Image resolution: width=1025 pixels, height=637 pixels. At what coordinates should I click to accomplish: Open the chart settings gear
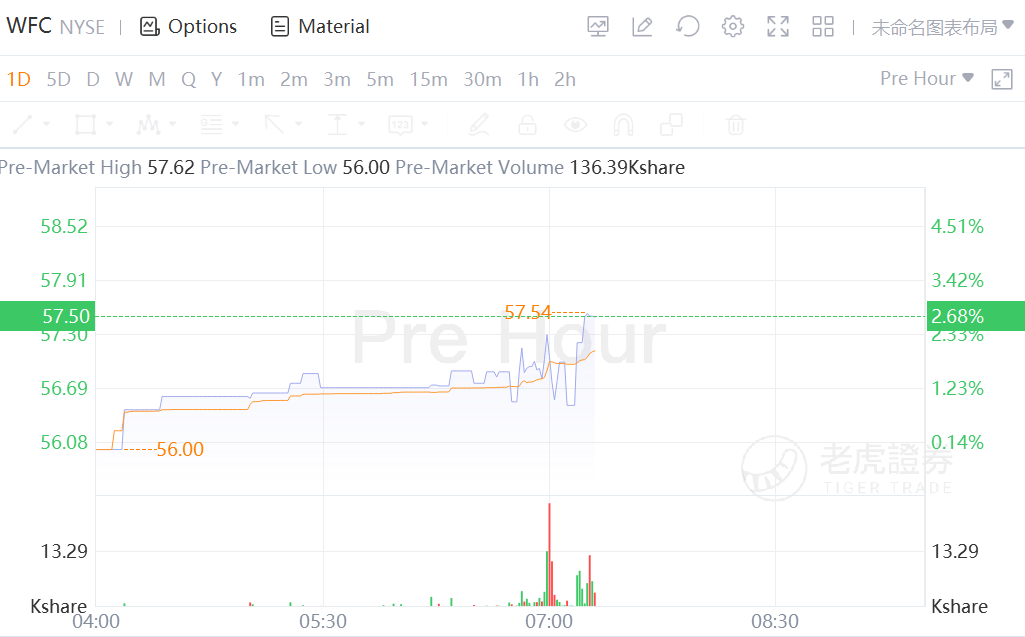pyautogui.click(x=733, y=27)
